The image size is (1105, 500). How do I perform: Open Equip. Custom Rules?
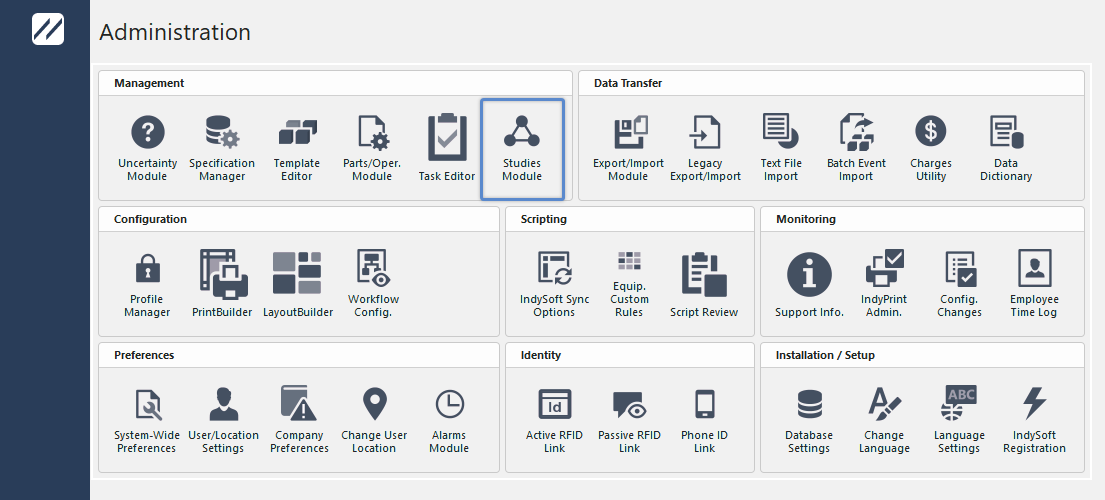tap(629, 285)
